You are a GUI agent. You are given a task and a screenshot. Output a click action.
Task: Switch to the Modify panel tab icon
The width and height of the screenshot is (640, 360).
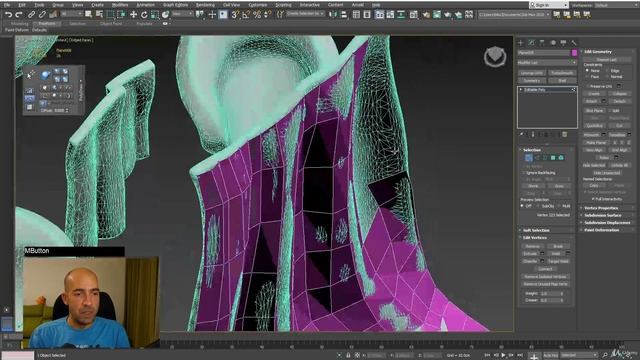[x=531, y=42]
